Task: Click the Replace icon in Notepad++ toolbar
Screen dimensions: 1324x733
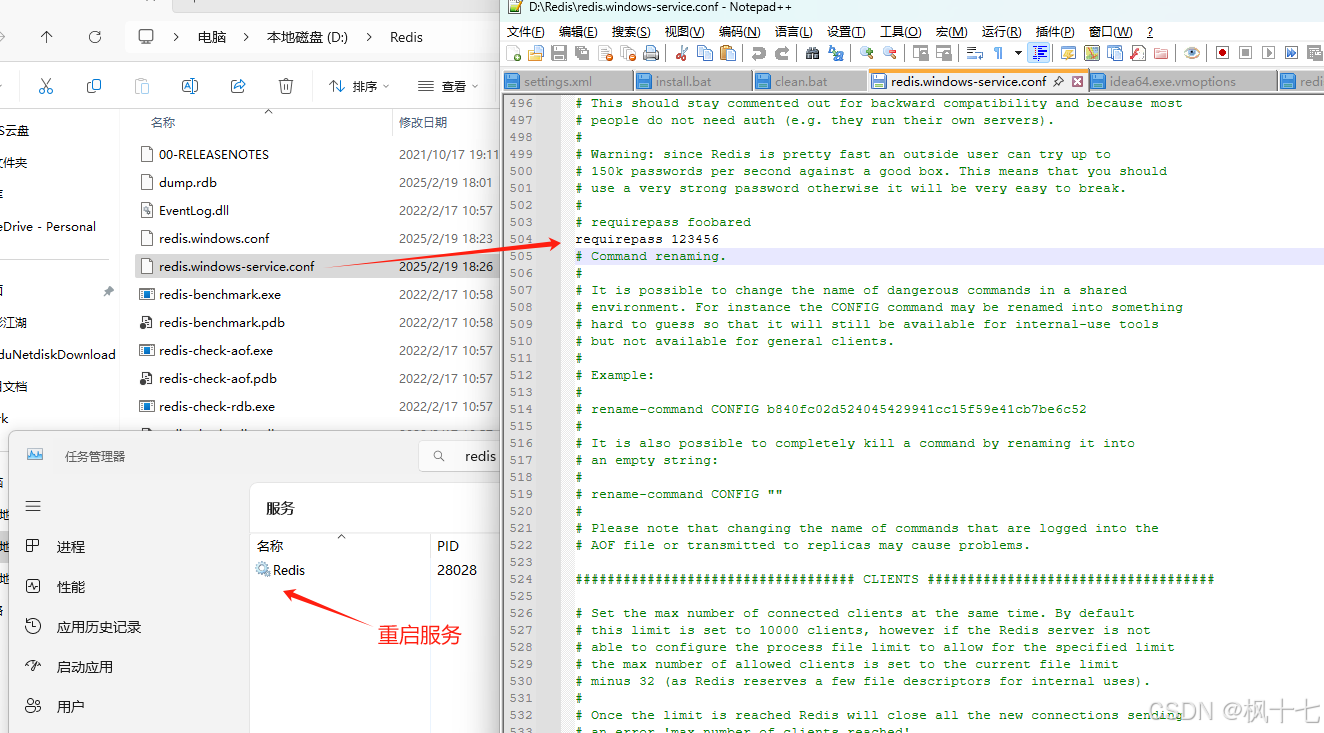Action: click(836, 53)
